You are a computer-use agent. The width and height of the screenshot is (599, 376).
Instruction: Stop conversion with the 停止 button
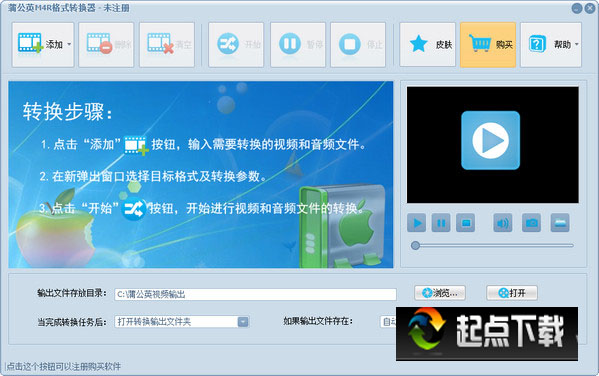(x=358, y=45)
